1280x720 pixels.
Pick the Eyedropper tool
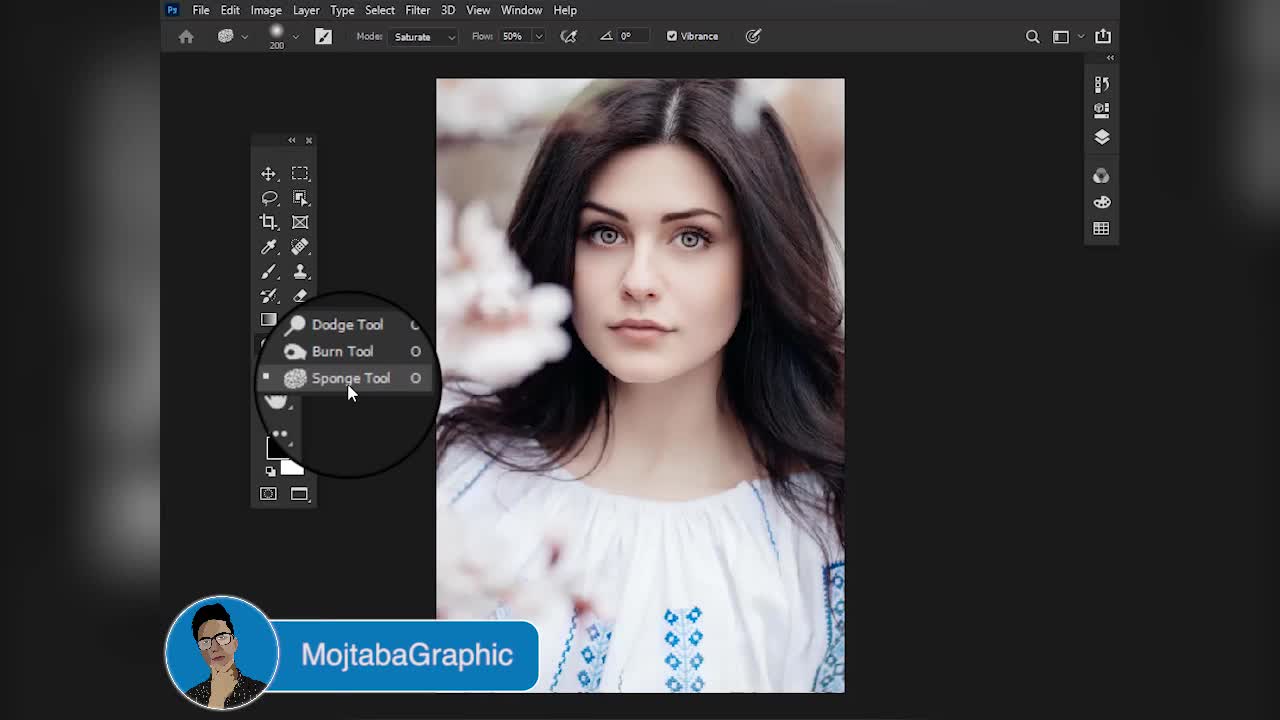(268, 247)
